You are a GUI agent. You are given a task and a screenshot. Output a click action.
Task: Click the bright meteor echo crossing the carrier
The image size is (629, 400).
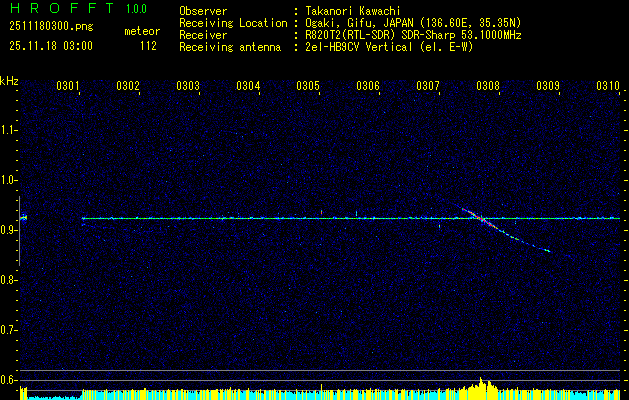[481, 218]
